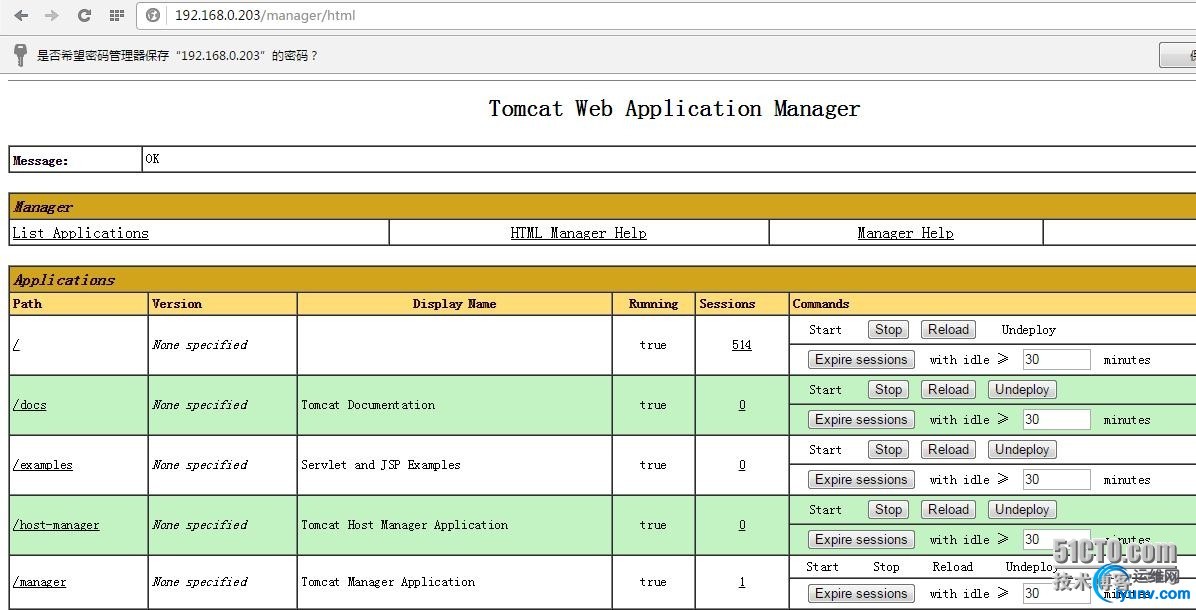Click the idle minutes field for root app
The width and height of the screenshot is (1196, 610).
pos(1056,360)
